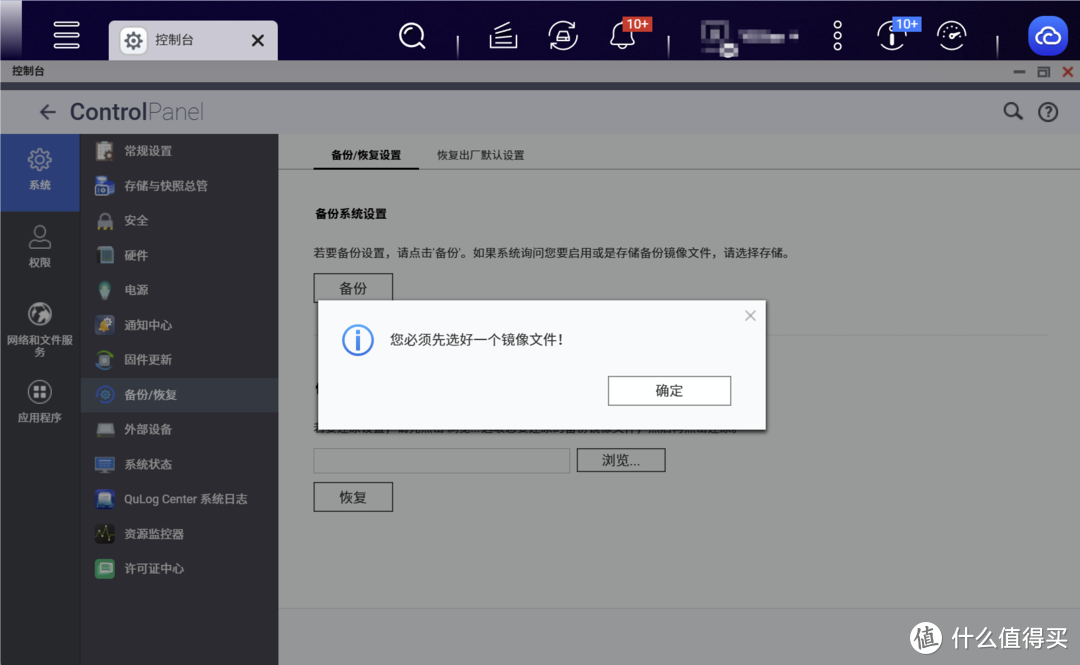1080x665 pixels.
Task: Switch to 恢复出厂默认设置 tab
Action: tap(481, 155)
